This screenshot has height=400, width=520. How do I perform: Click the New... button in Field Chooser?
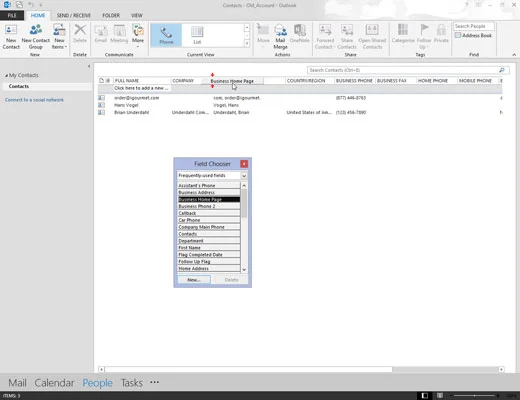pos(194,280)
